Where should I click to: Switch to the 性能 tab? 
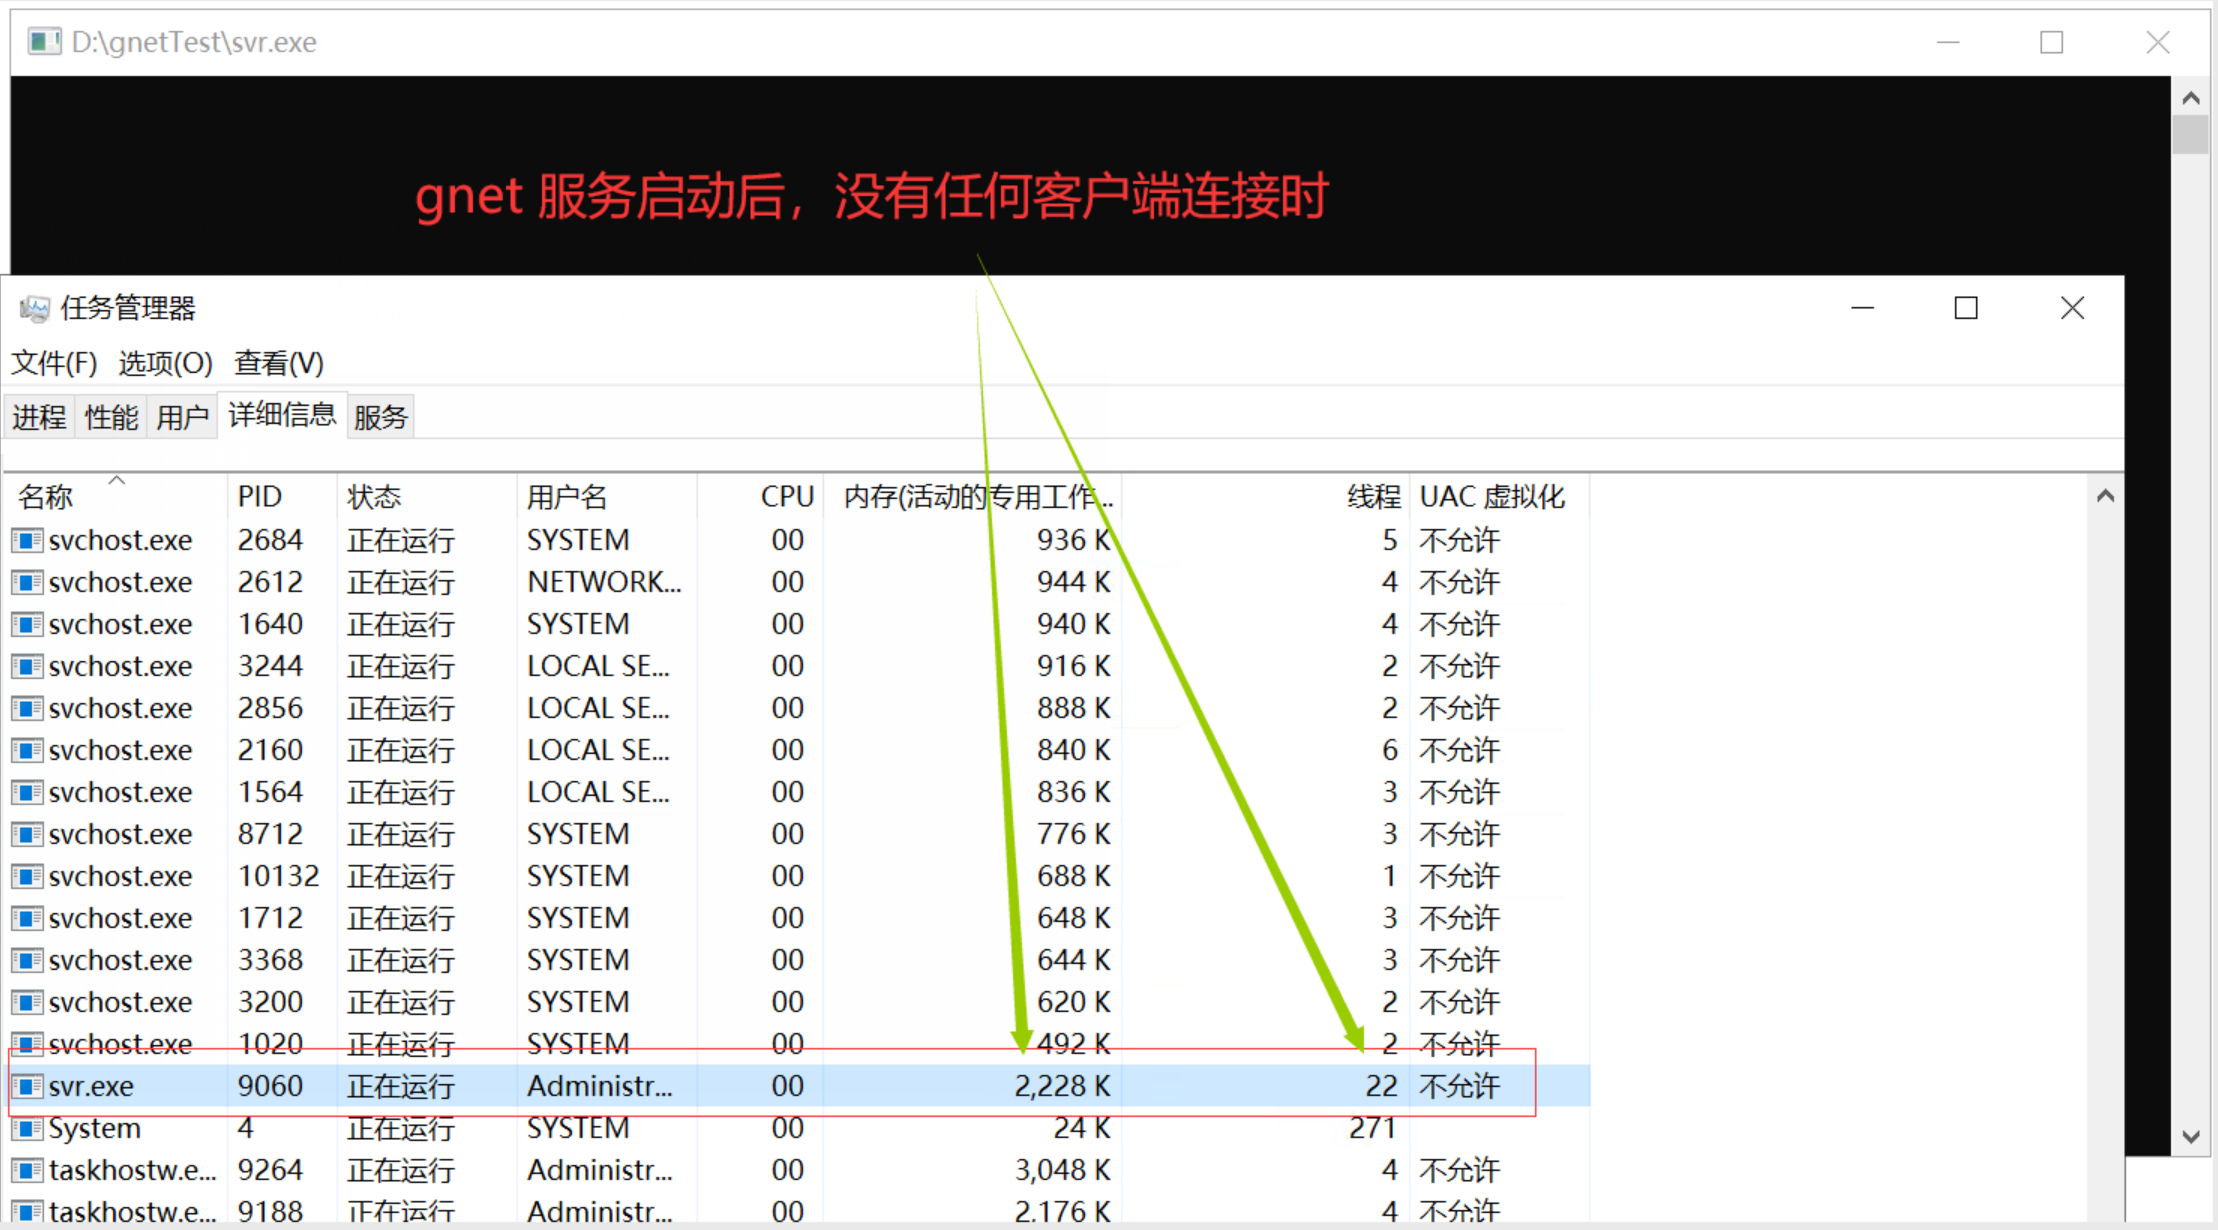point(110,416)
